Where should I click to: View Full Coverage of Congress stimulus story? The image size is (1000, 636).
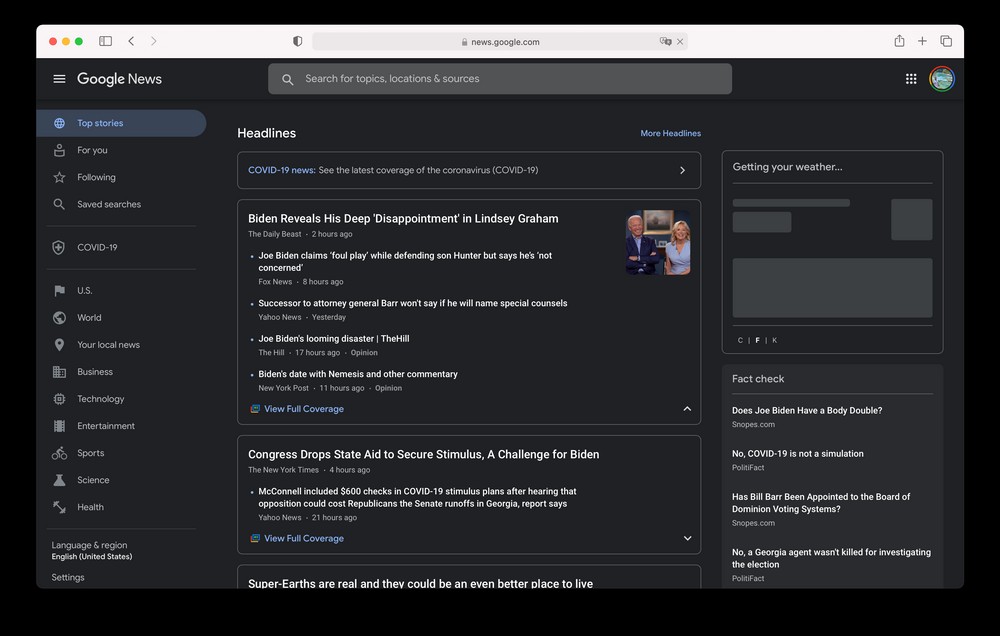coord(304,538)
